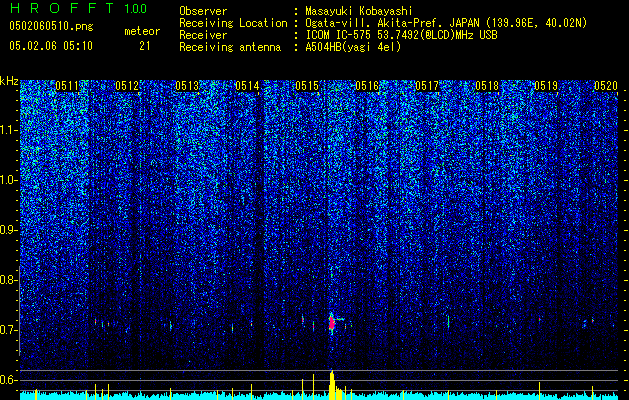The image size is (629, 400).
Task: Click the antenna A504HB(yagi 4el) text
Action: [x=353, y=47]
